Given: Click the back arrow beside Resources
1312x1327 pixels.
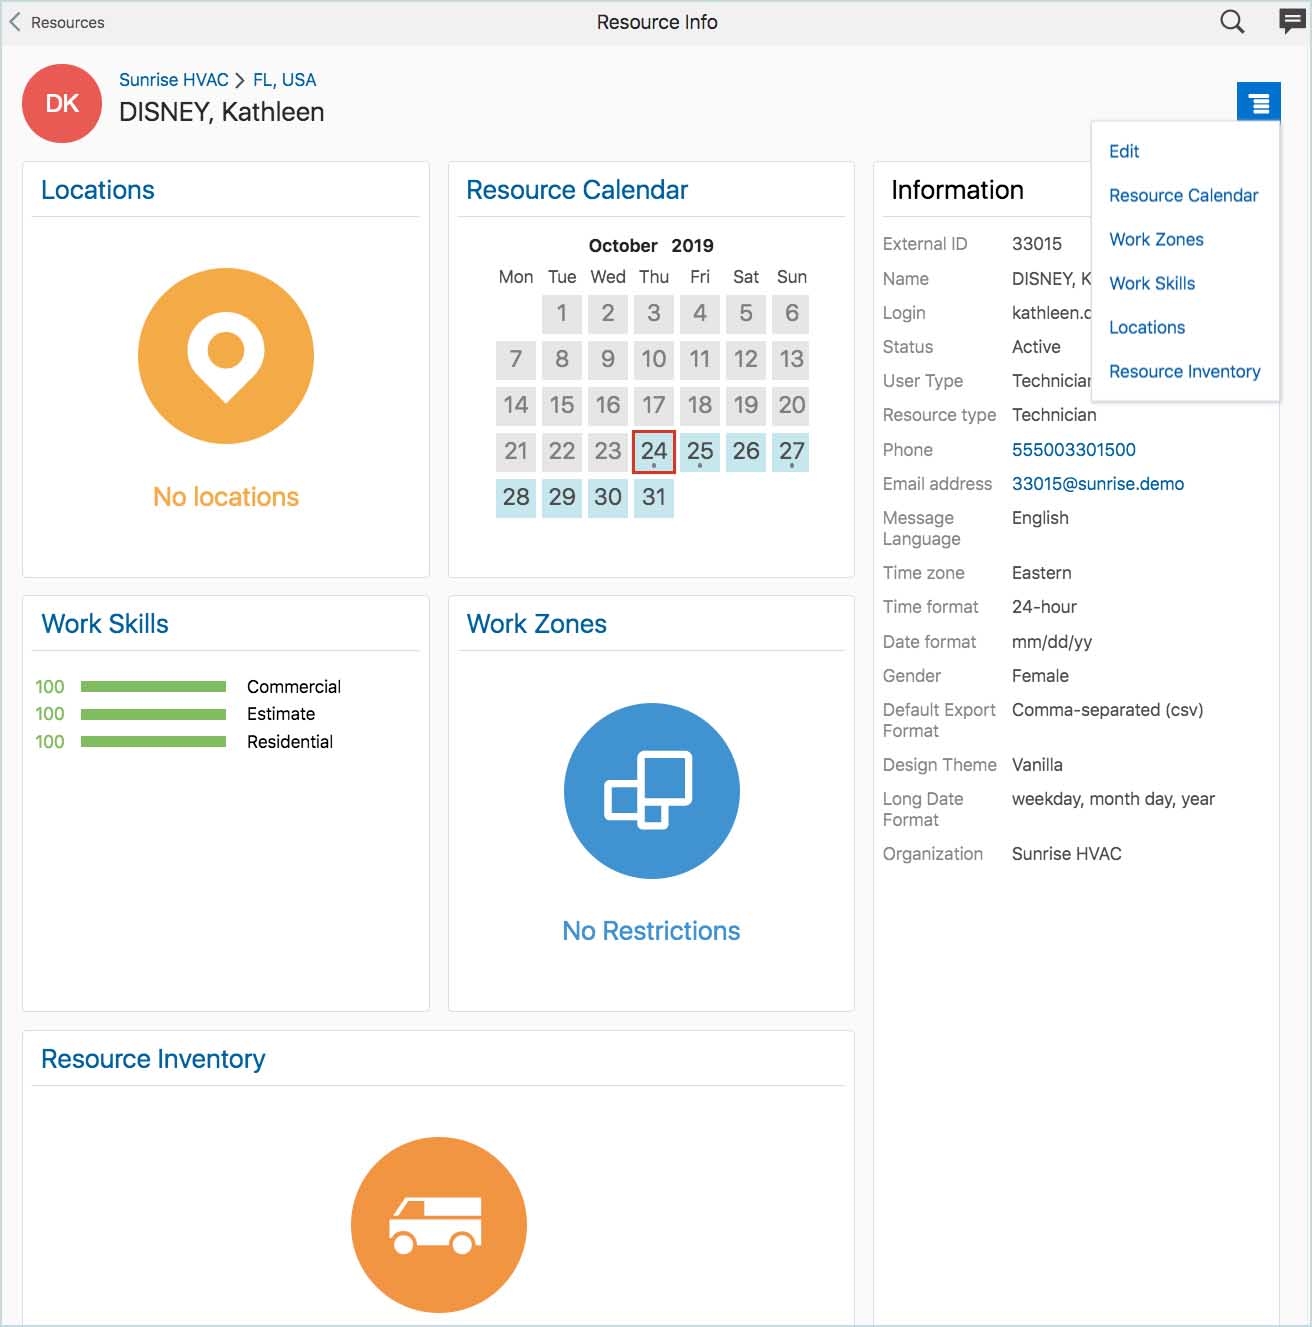Looking at the screenshot, I should pos(14,21).
